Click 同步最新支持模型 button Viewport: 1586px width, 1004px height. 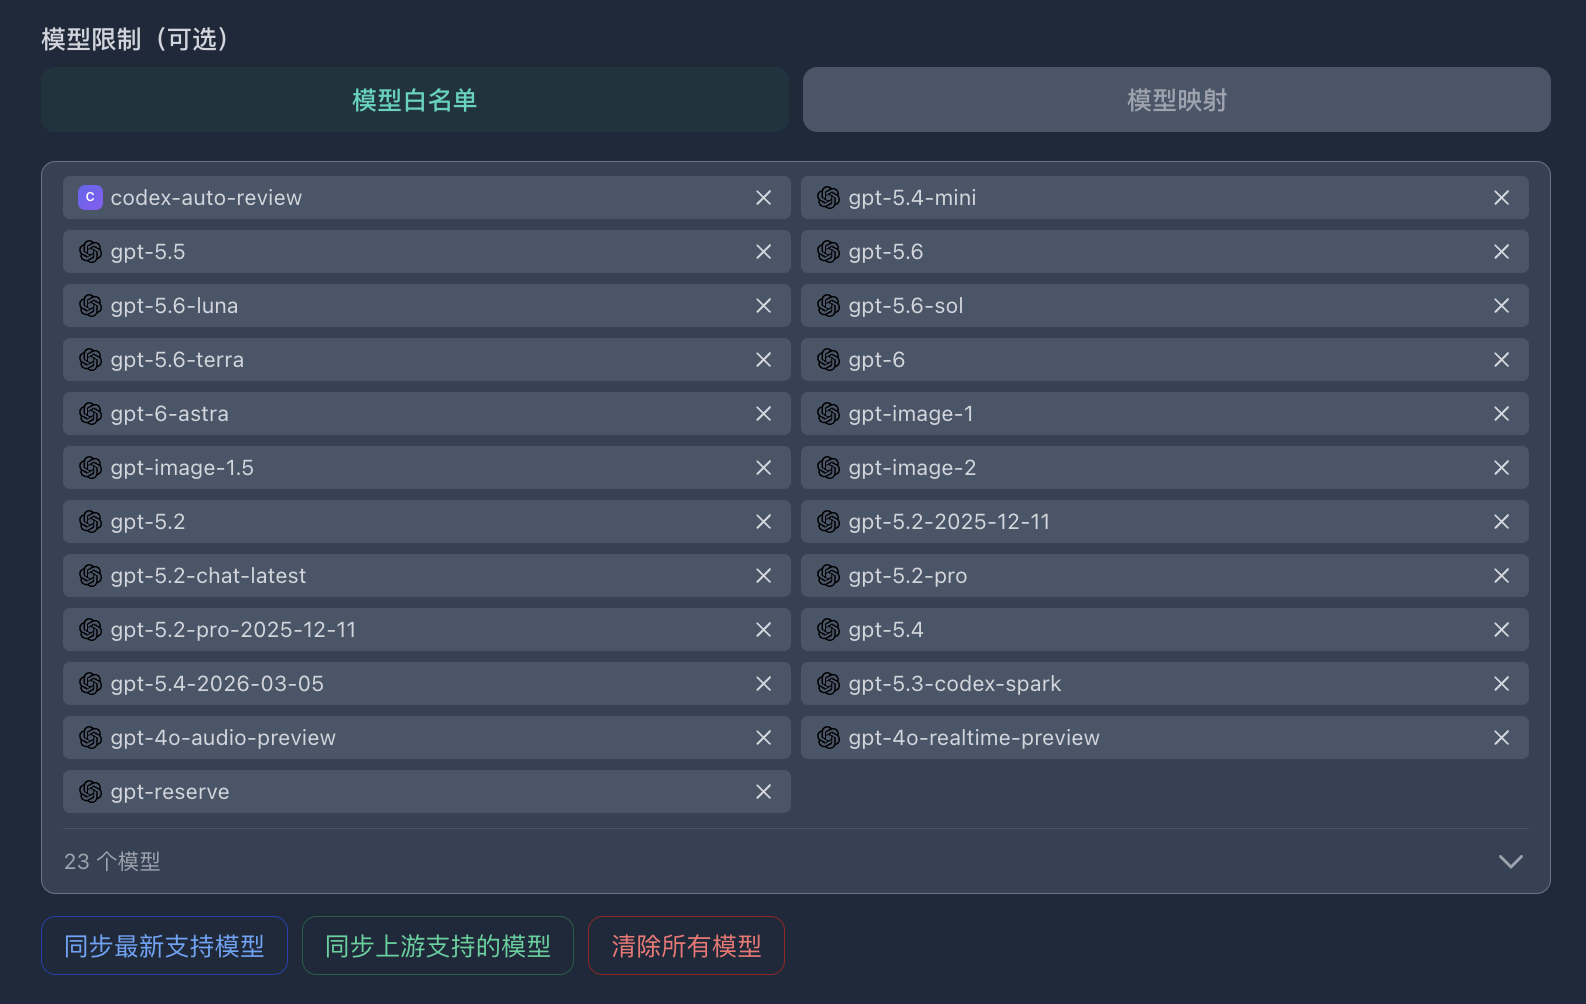[164, 946]
